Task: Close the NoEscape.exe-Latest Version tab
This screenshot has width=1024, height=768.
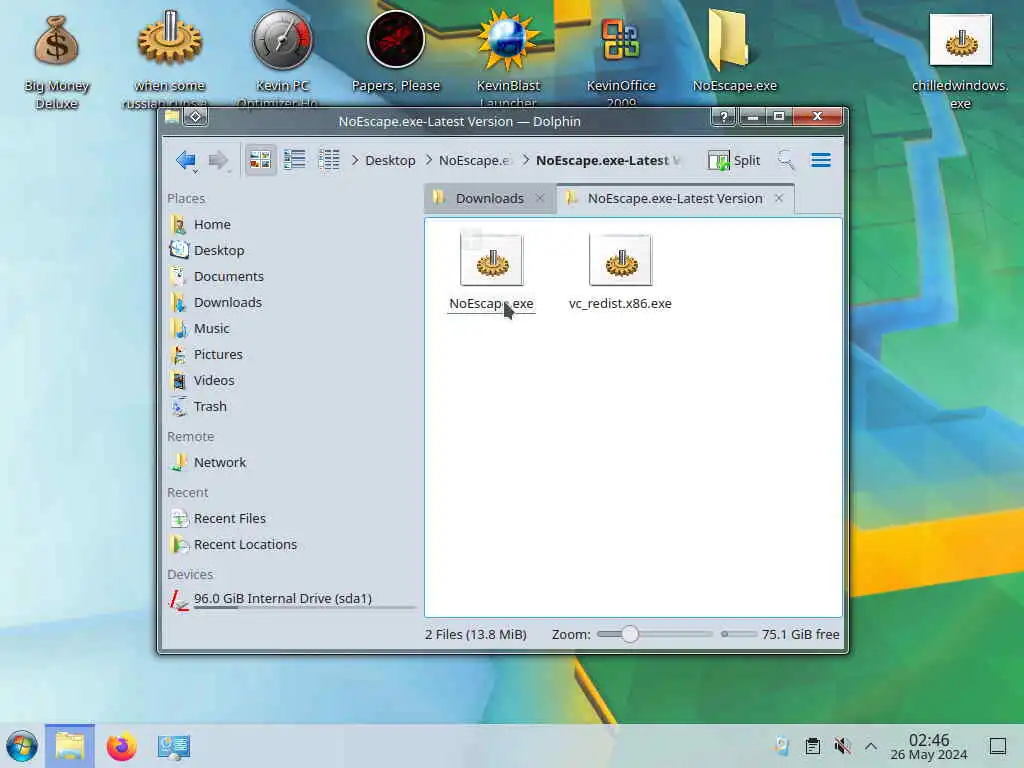Action: pyautogui.click(x=779, y=198)
